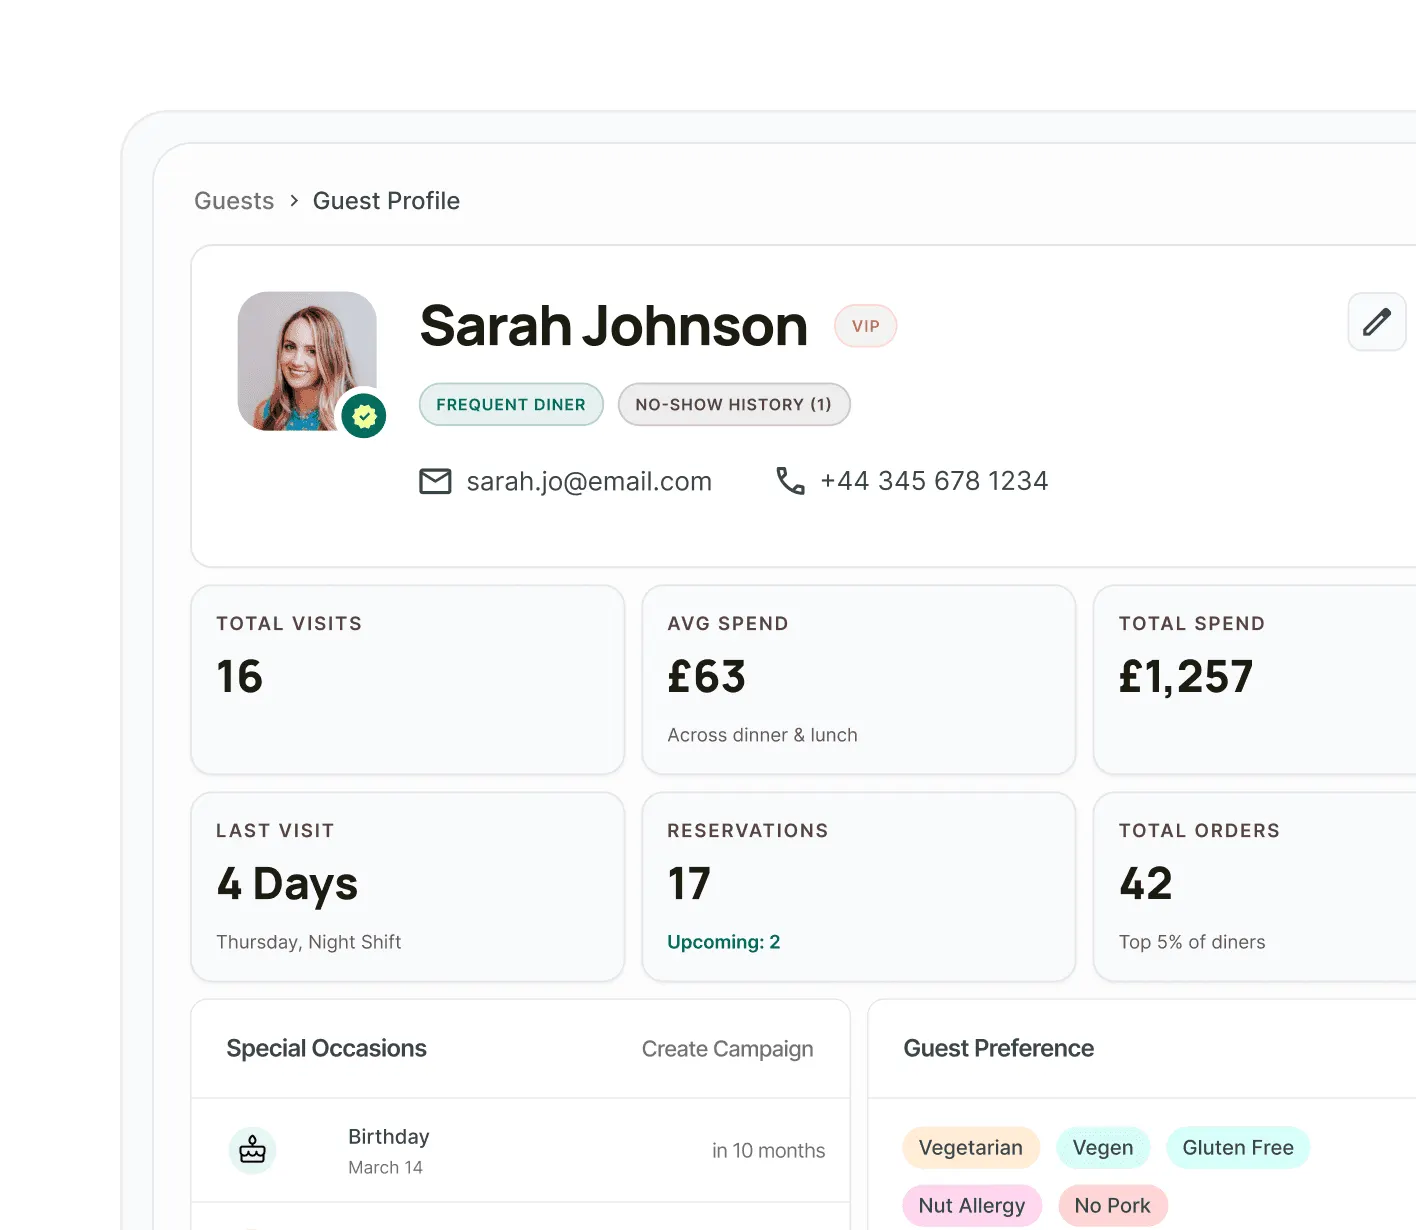Click the total orders value 42
Viewport: 1416px width, 1230px height.
[x=1146, y=884]
